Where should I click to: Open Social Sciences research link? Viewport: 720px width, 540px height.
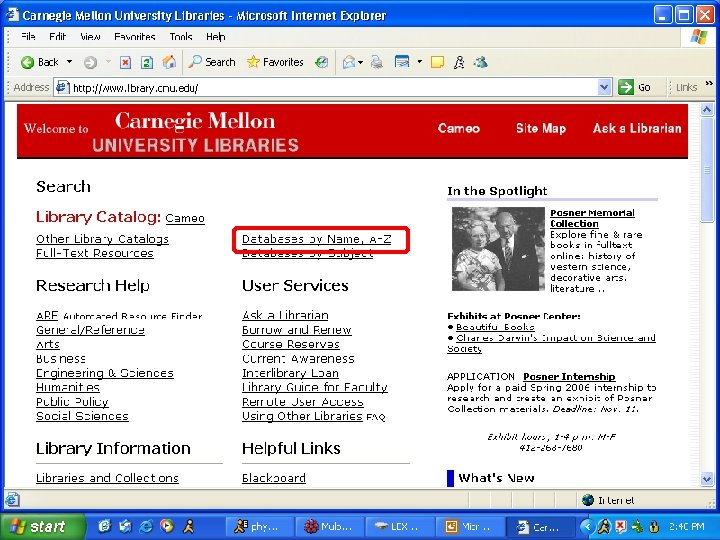82,416
